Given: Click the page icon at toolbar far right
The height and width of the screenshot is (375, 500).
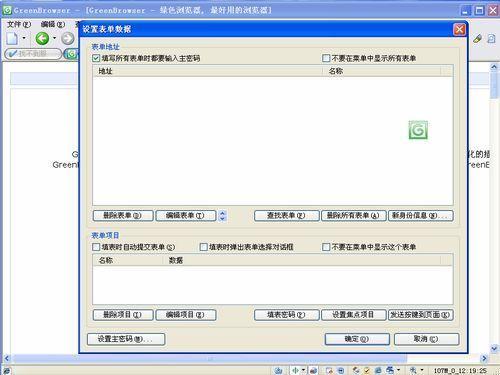Looking at the screenshot, I should tap(491, 39).
